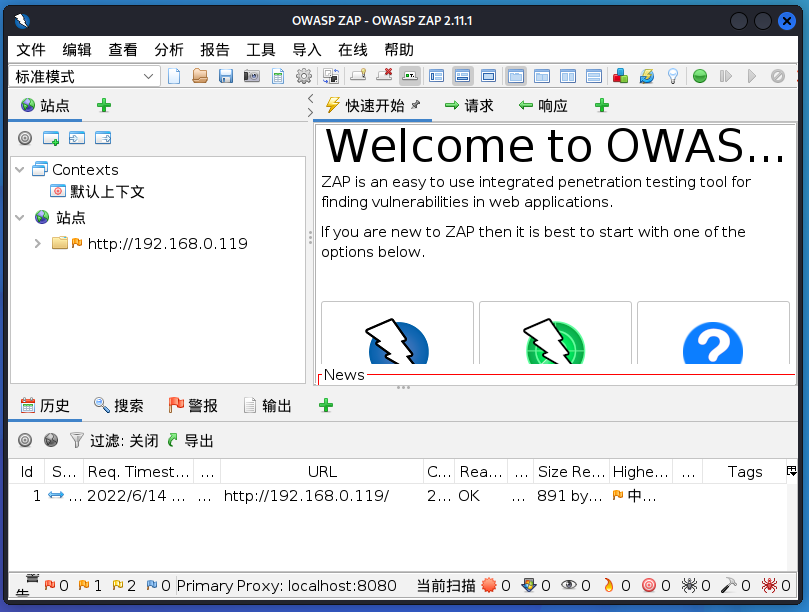Click the green plus after 响应 tab
Screen dimensions: 809x612
tap(602, 105)
